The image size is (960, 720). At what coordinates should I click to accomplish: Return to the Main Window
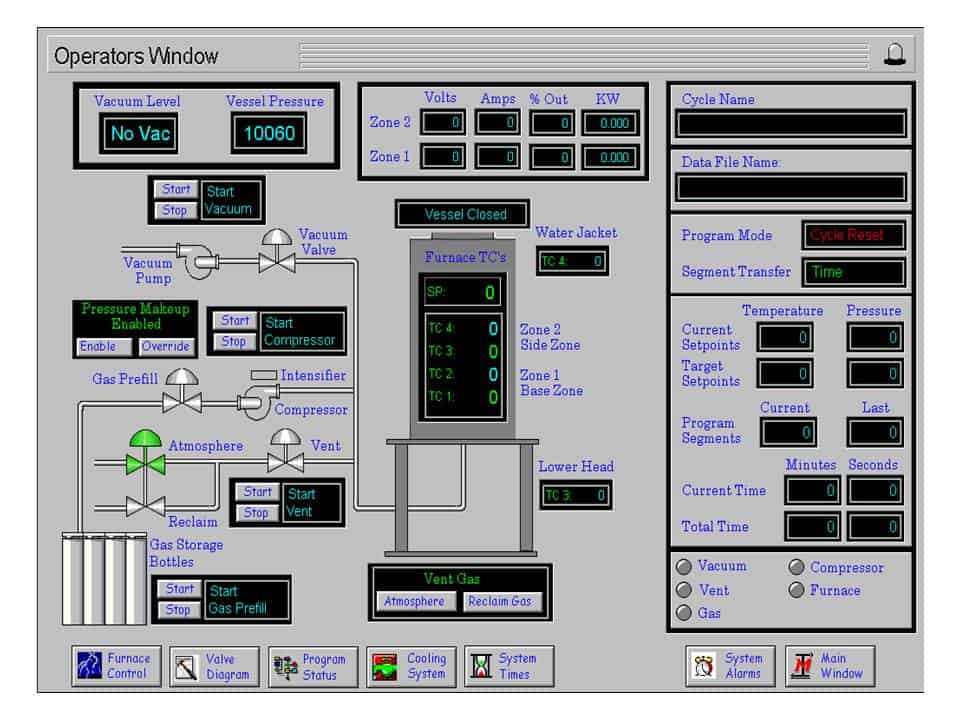(x=829, y=666)
